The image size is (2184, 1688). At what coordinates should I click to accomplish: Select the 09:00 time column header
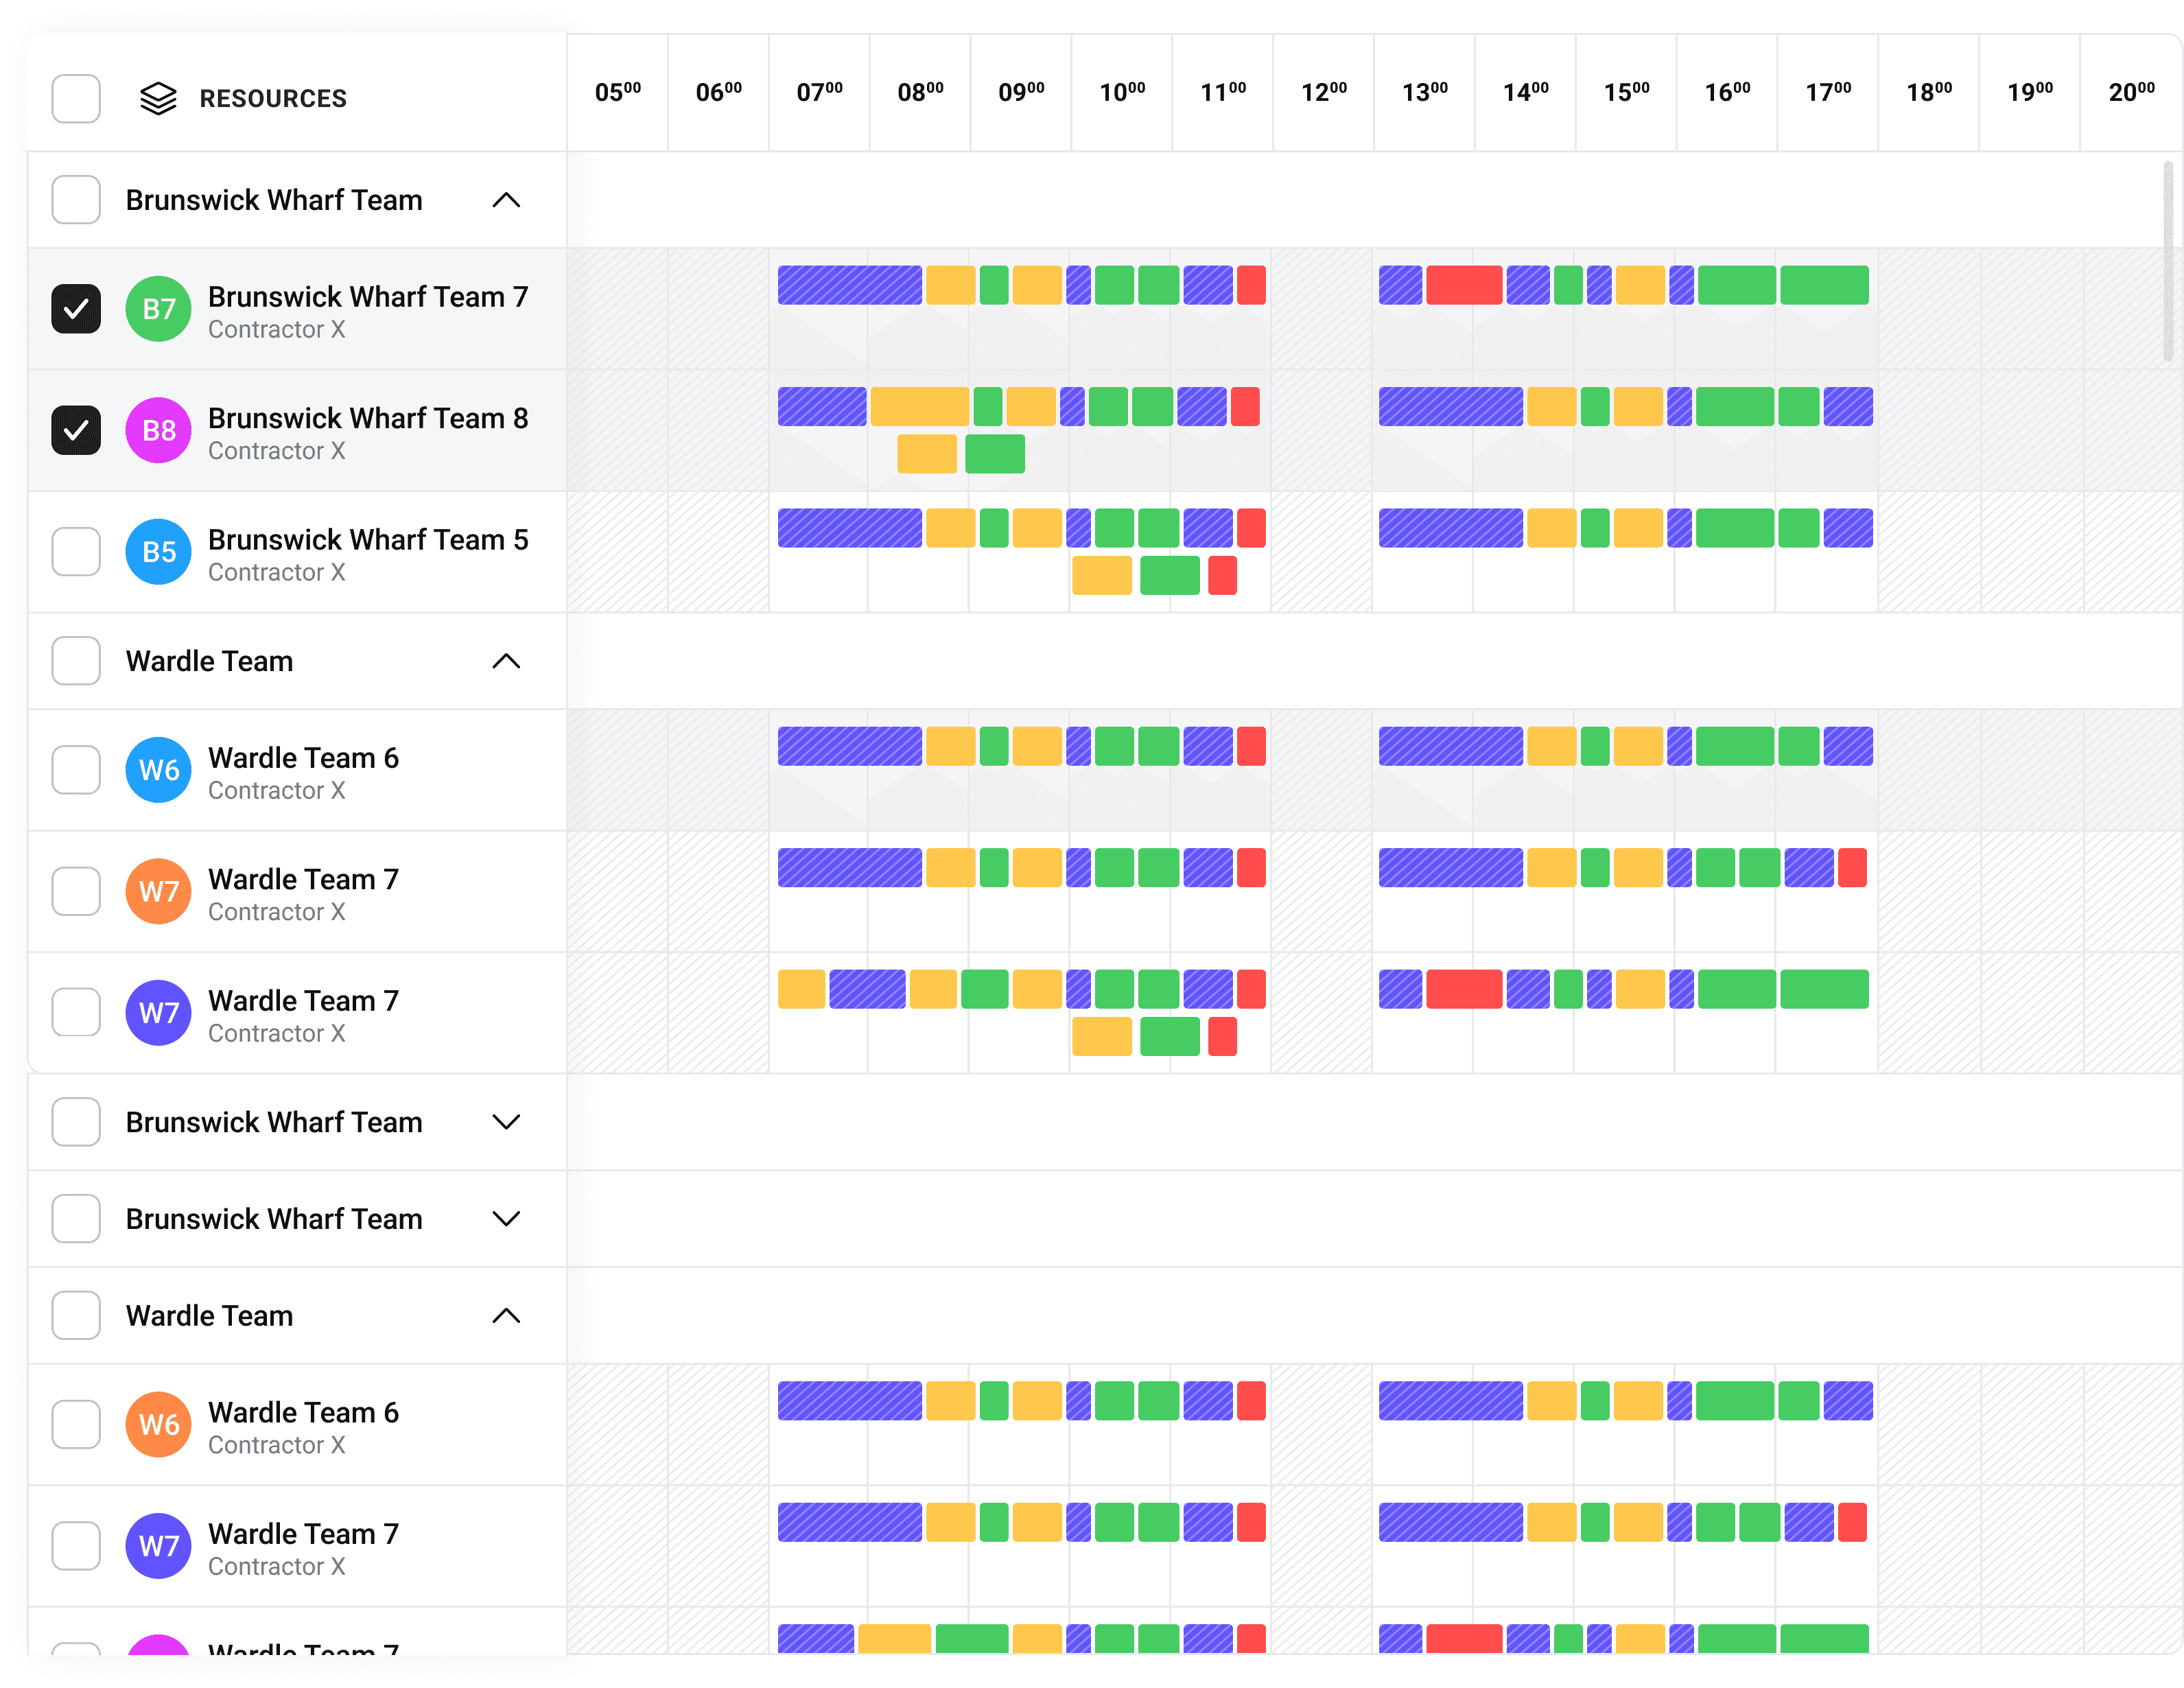(1021, 92)
